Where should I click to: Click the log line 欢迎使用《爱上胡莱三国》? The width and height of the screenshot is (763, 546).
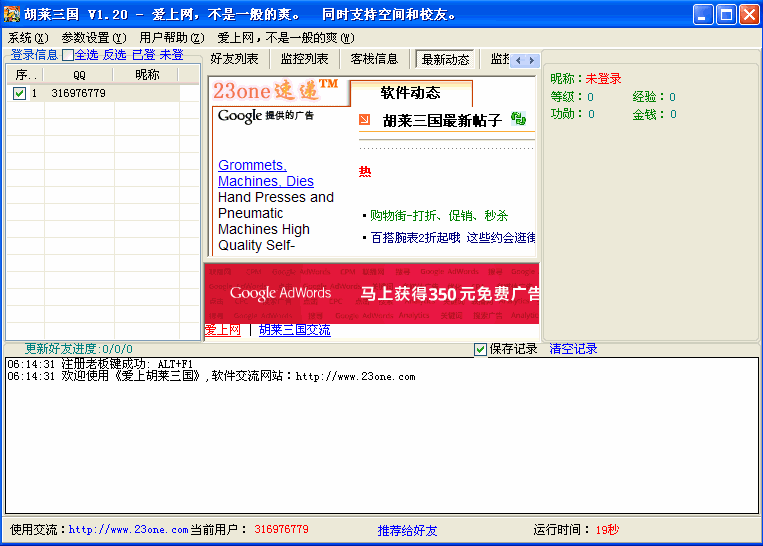pos(211,376)
